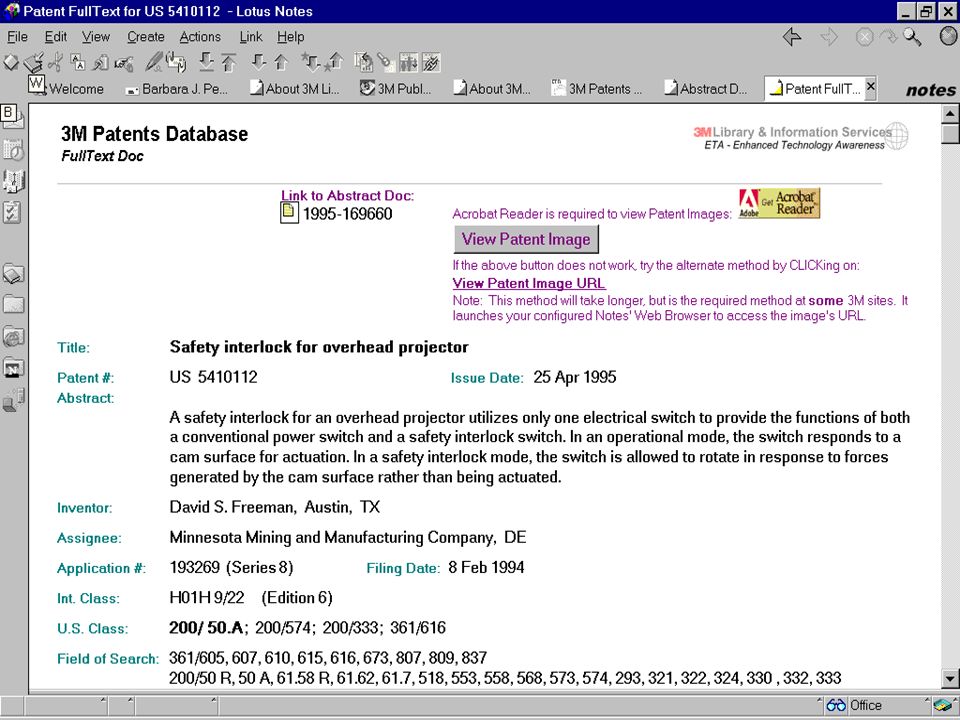Click the Go Back arrow in navigation bar
The height and width of the screenshot is (720, 960).
792,37
